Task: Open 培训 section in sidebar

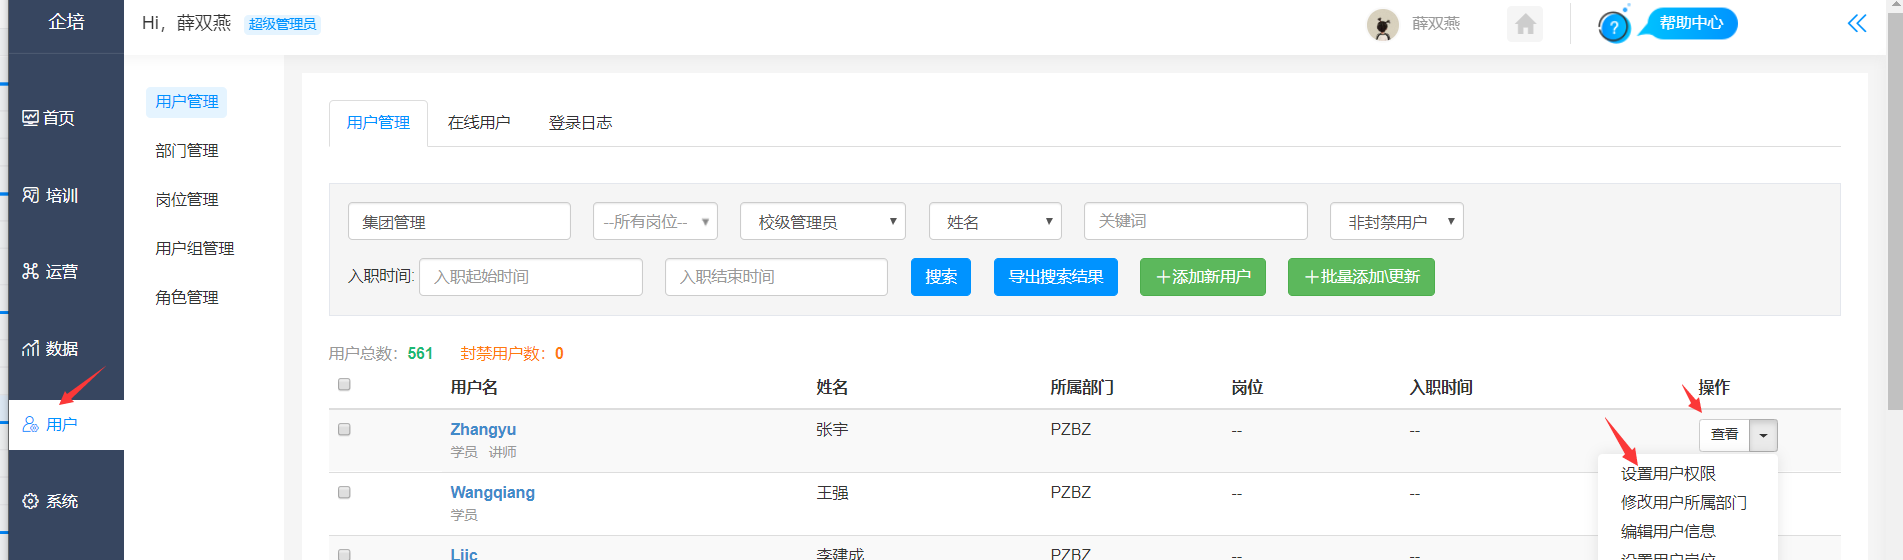Action: (x=50, y=195)
